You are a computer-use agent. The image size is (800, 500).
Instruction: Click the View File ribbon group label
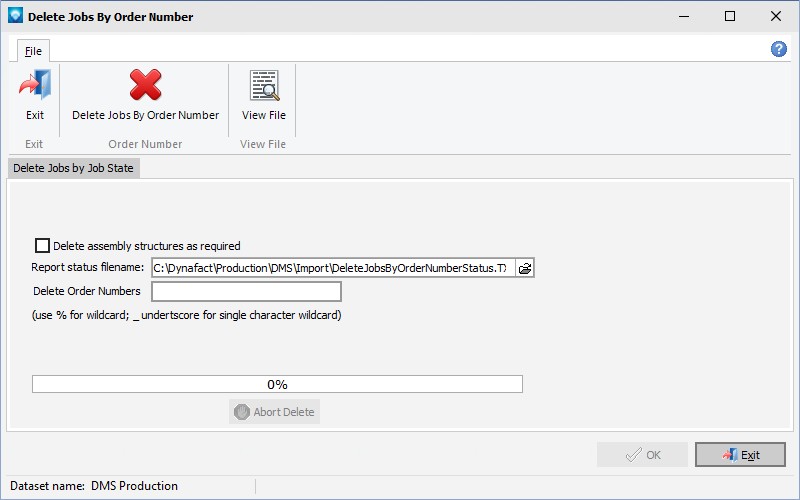(x=263, y=144)
